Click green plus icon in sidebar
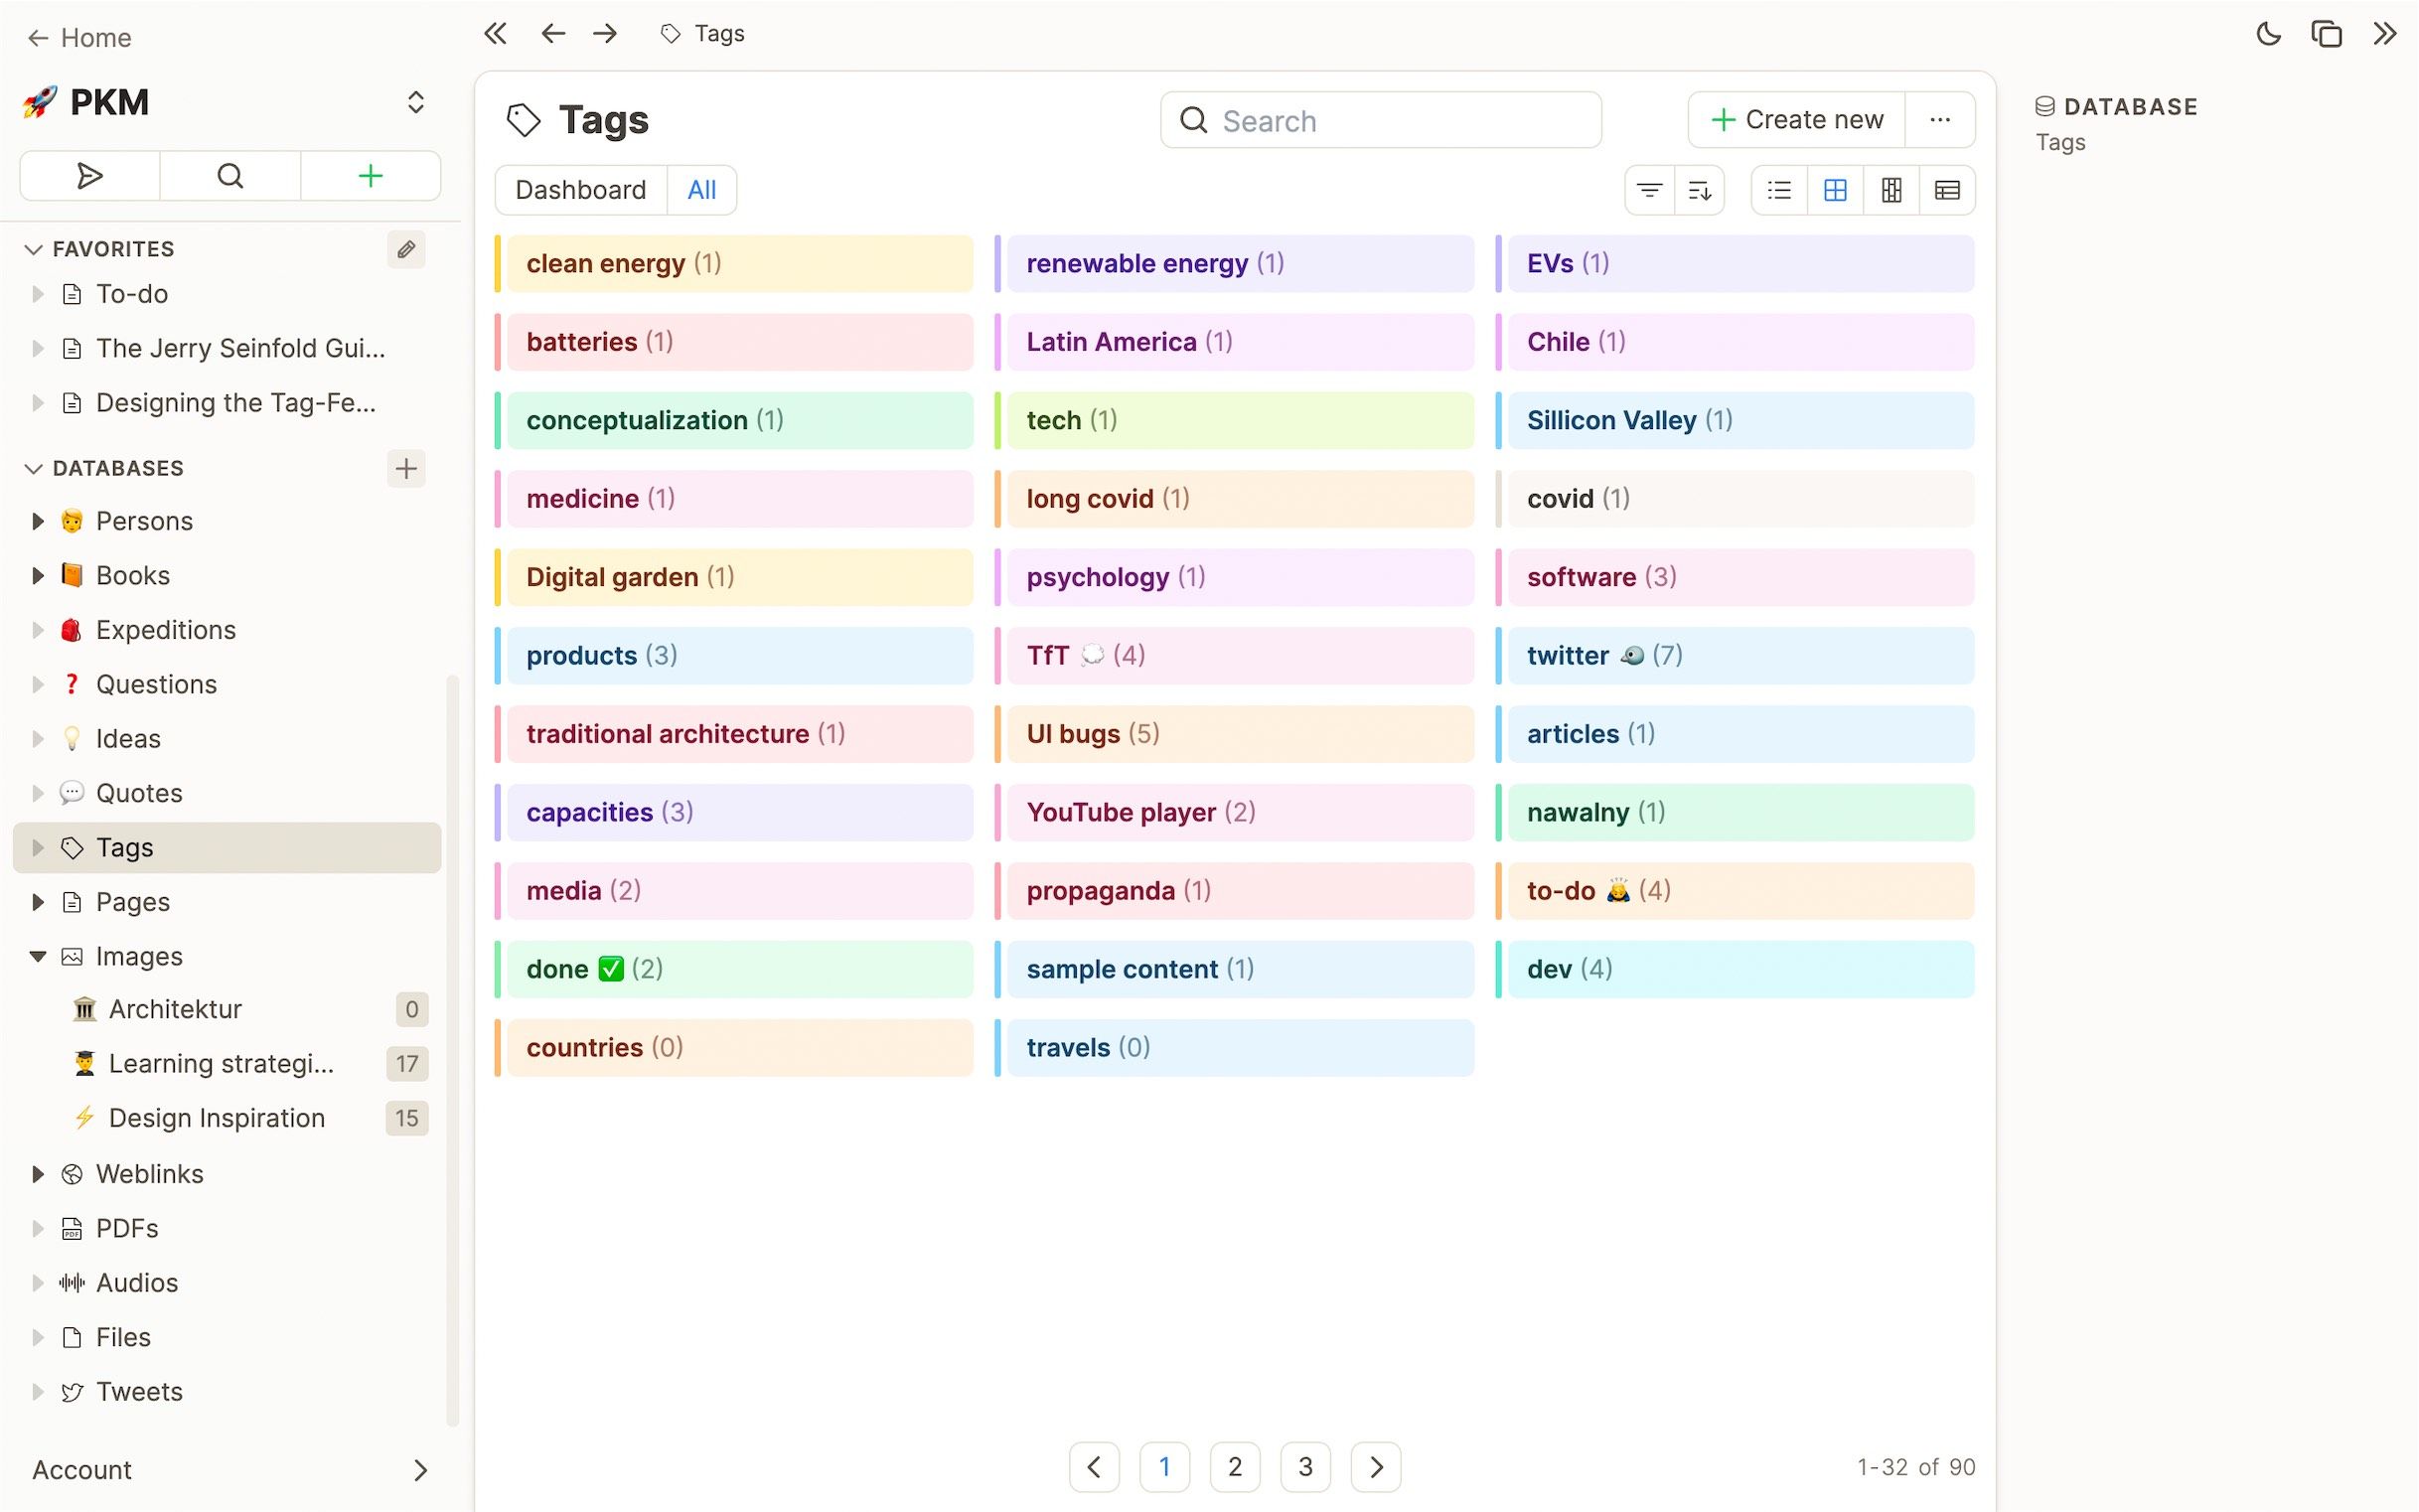Screen dimensions: 2419x1512 click(370, 176)
